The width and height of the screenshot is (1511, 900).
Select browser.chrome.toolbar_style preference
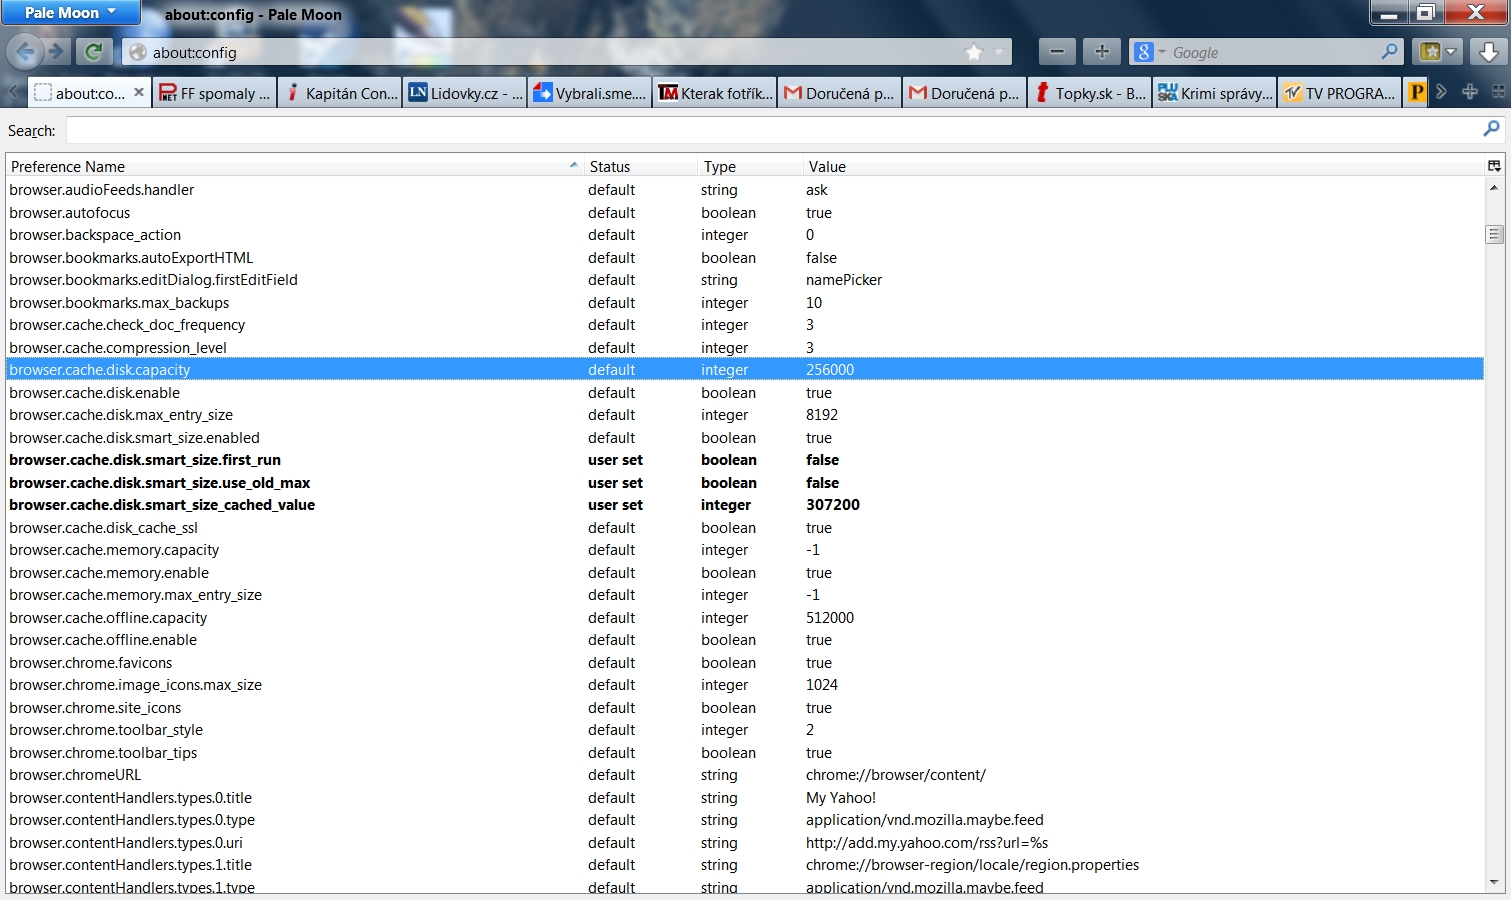[x=745, y=730]
